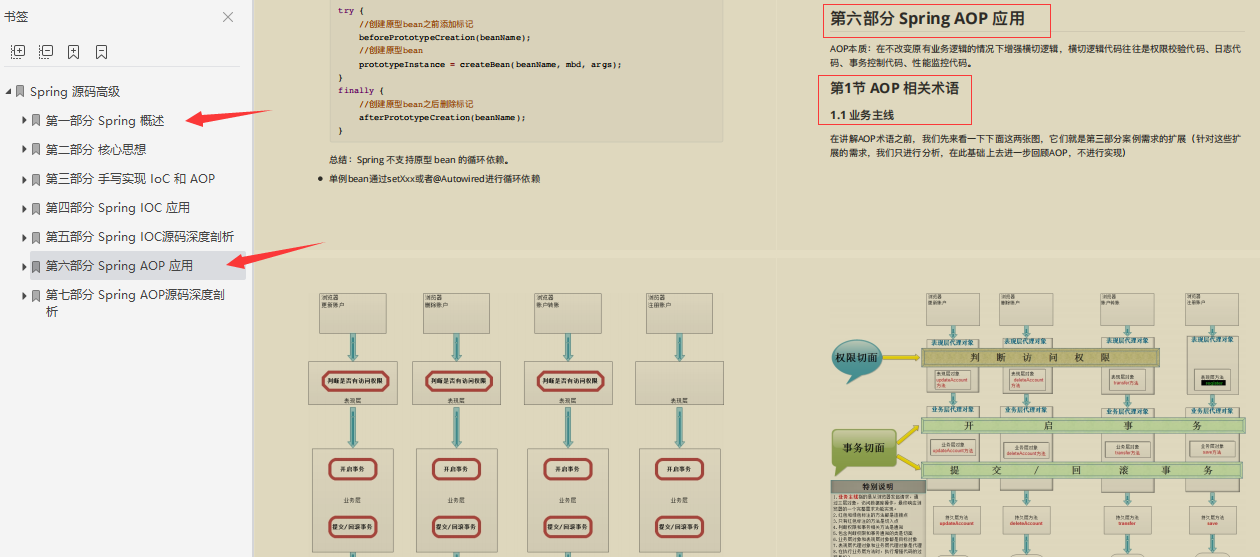Click the bookmark icon beside 第一部分 Spring 概述

(x=36, y=120)
